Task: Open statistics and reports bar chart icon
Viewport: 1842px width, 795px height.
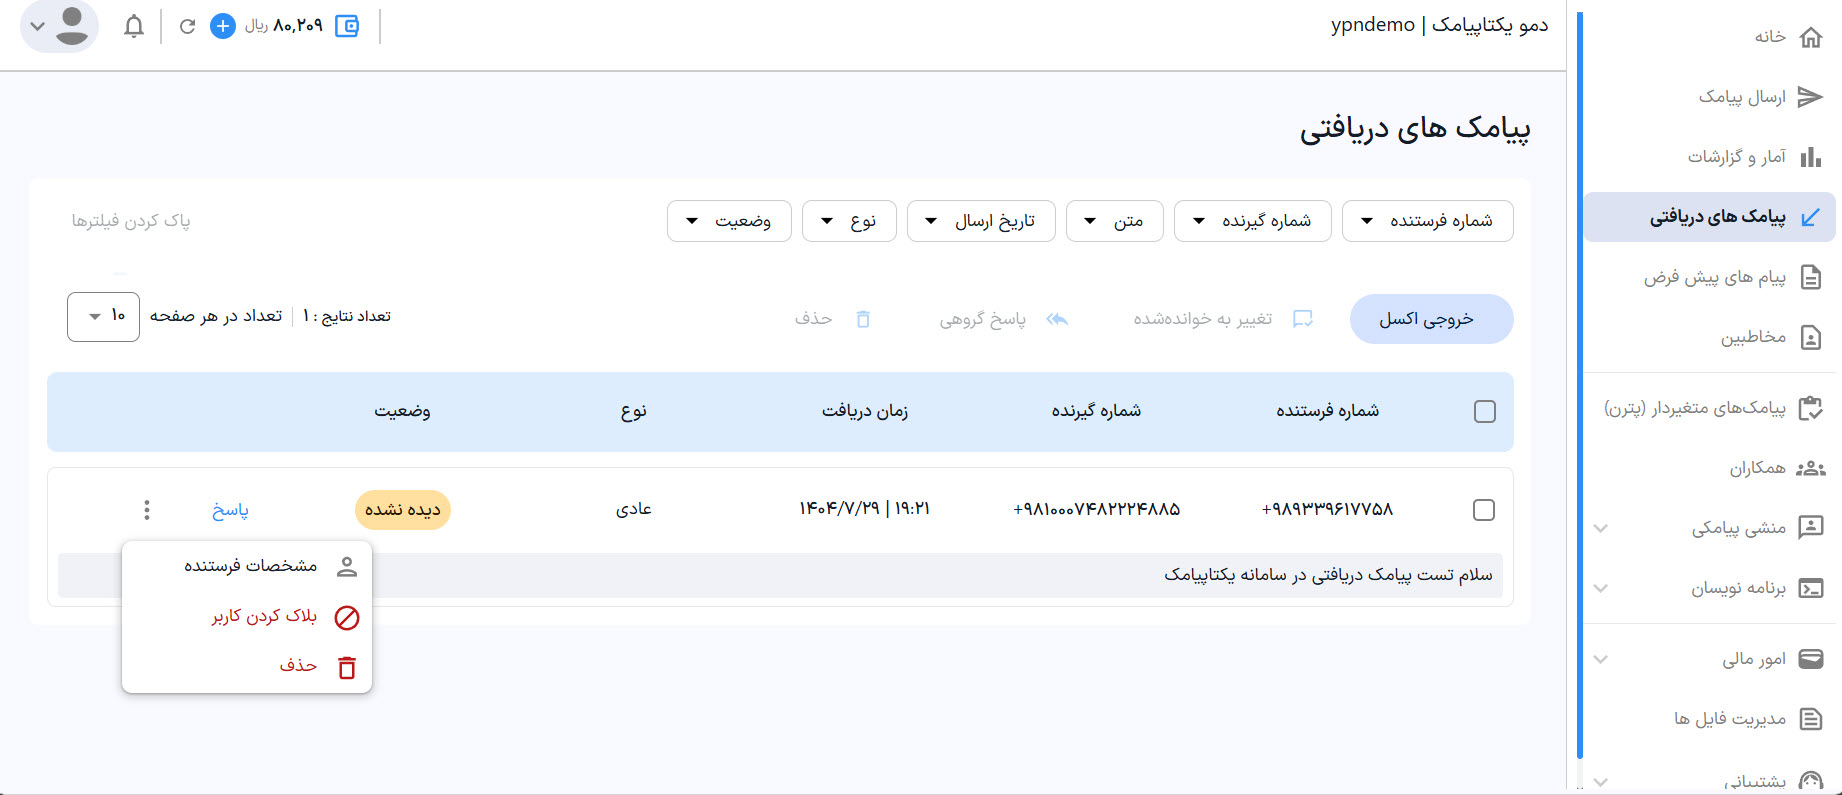Action: (x=1810, y=157)
